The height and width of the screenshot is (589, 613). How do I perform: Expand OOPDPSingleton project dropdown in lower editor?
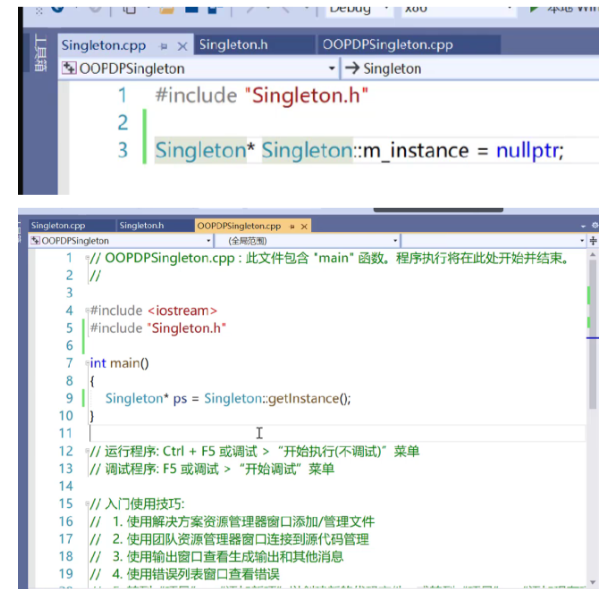coord(208,241)
